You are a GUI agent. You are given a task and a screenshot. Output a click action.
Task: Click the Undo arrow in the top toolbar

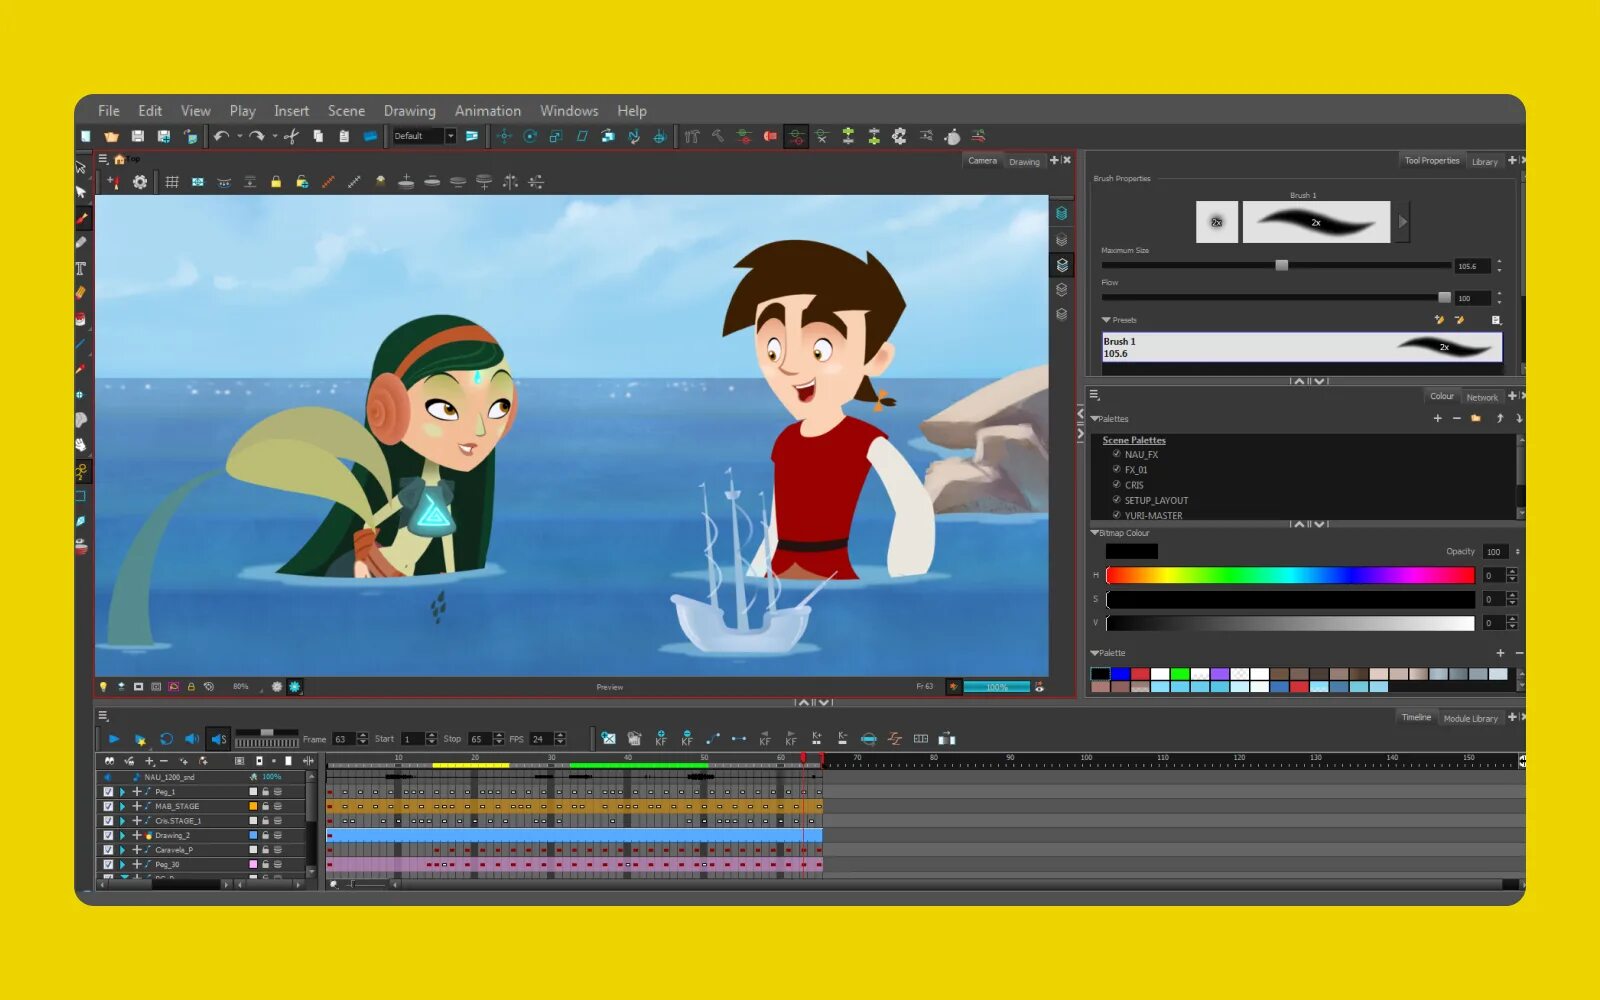tap(221, 136)
